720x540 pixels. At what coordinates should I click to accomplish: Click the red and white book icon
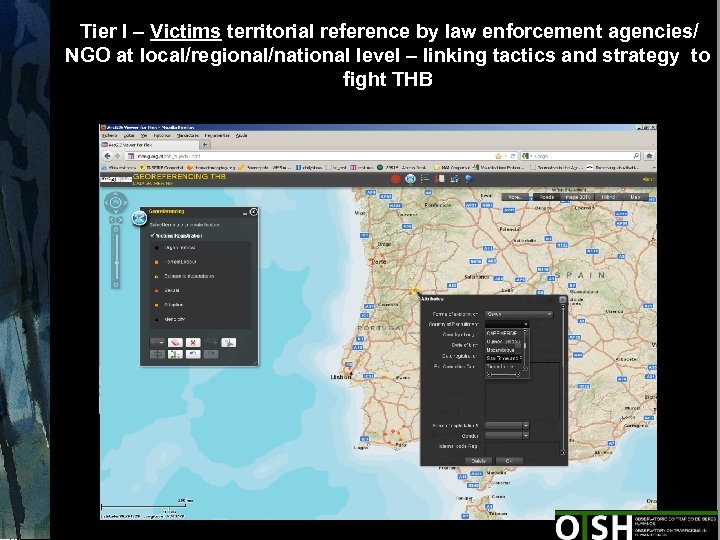(440, 179)
